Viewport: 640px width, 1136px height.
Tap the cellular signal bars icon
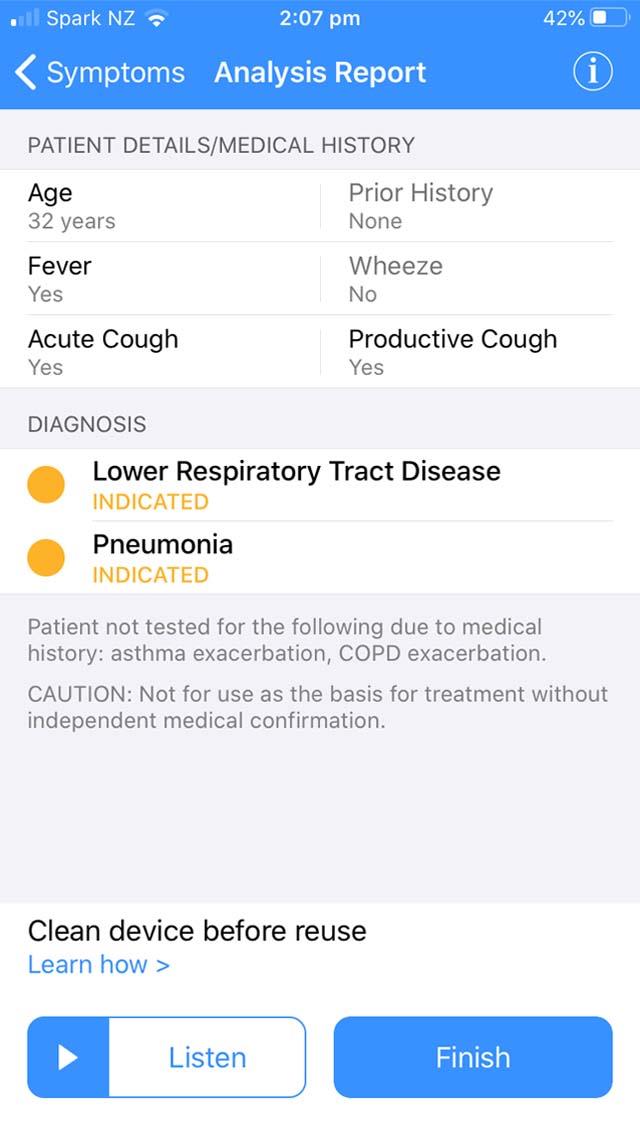24,18
